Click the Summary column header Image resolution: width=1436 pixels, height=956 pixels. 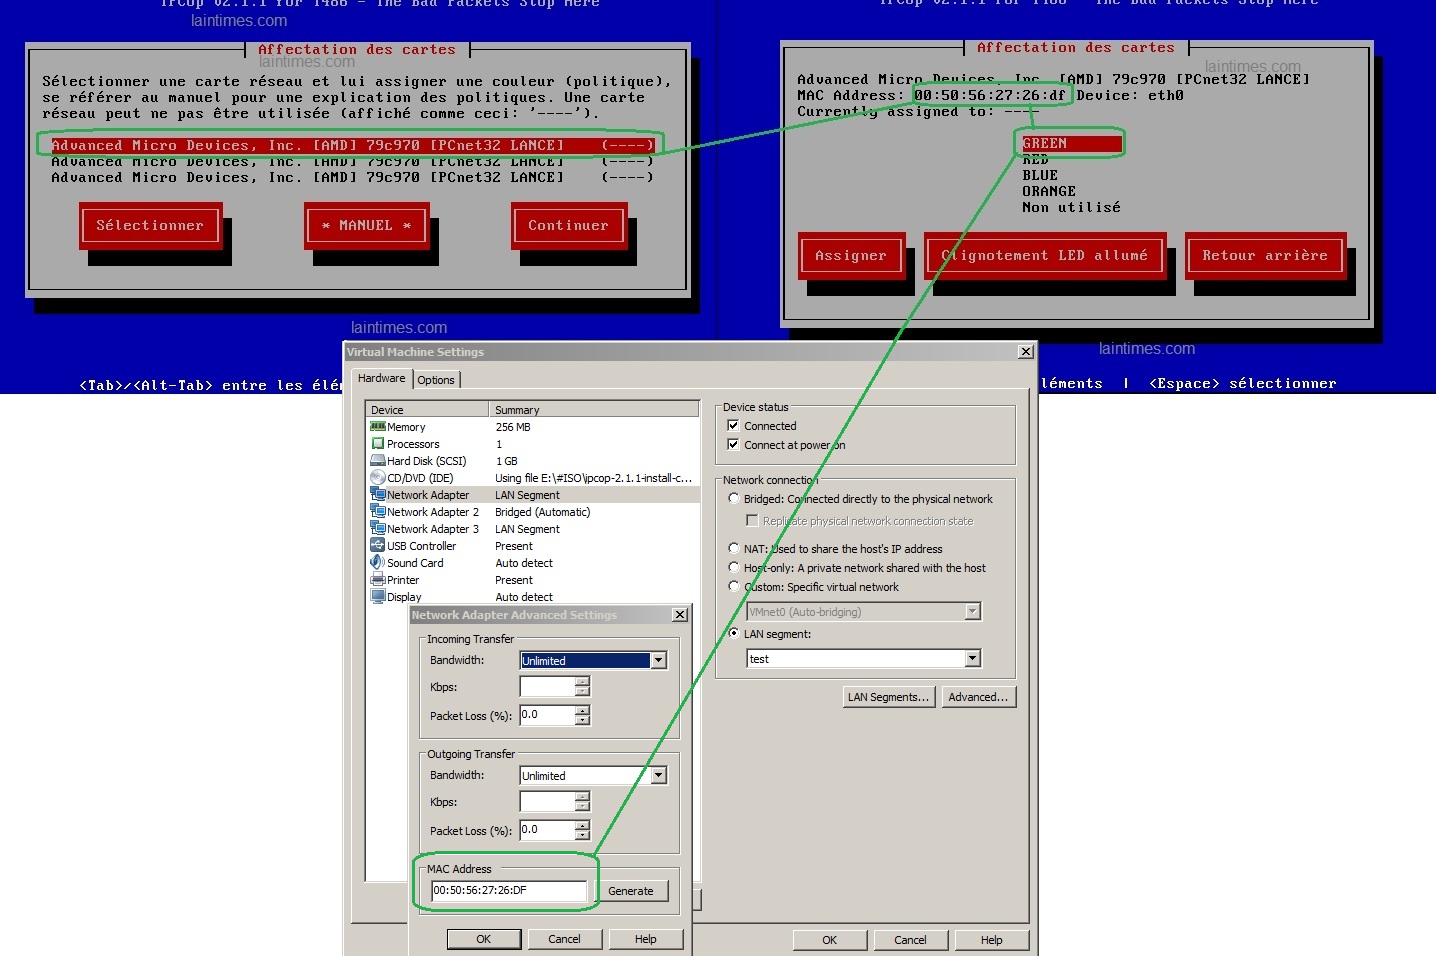point(594,409)
